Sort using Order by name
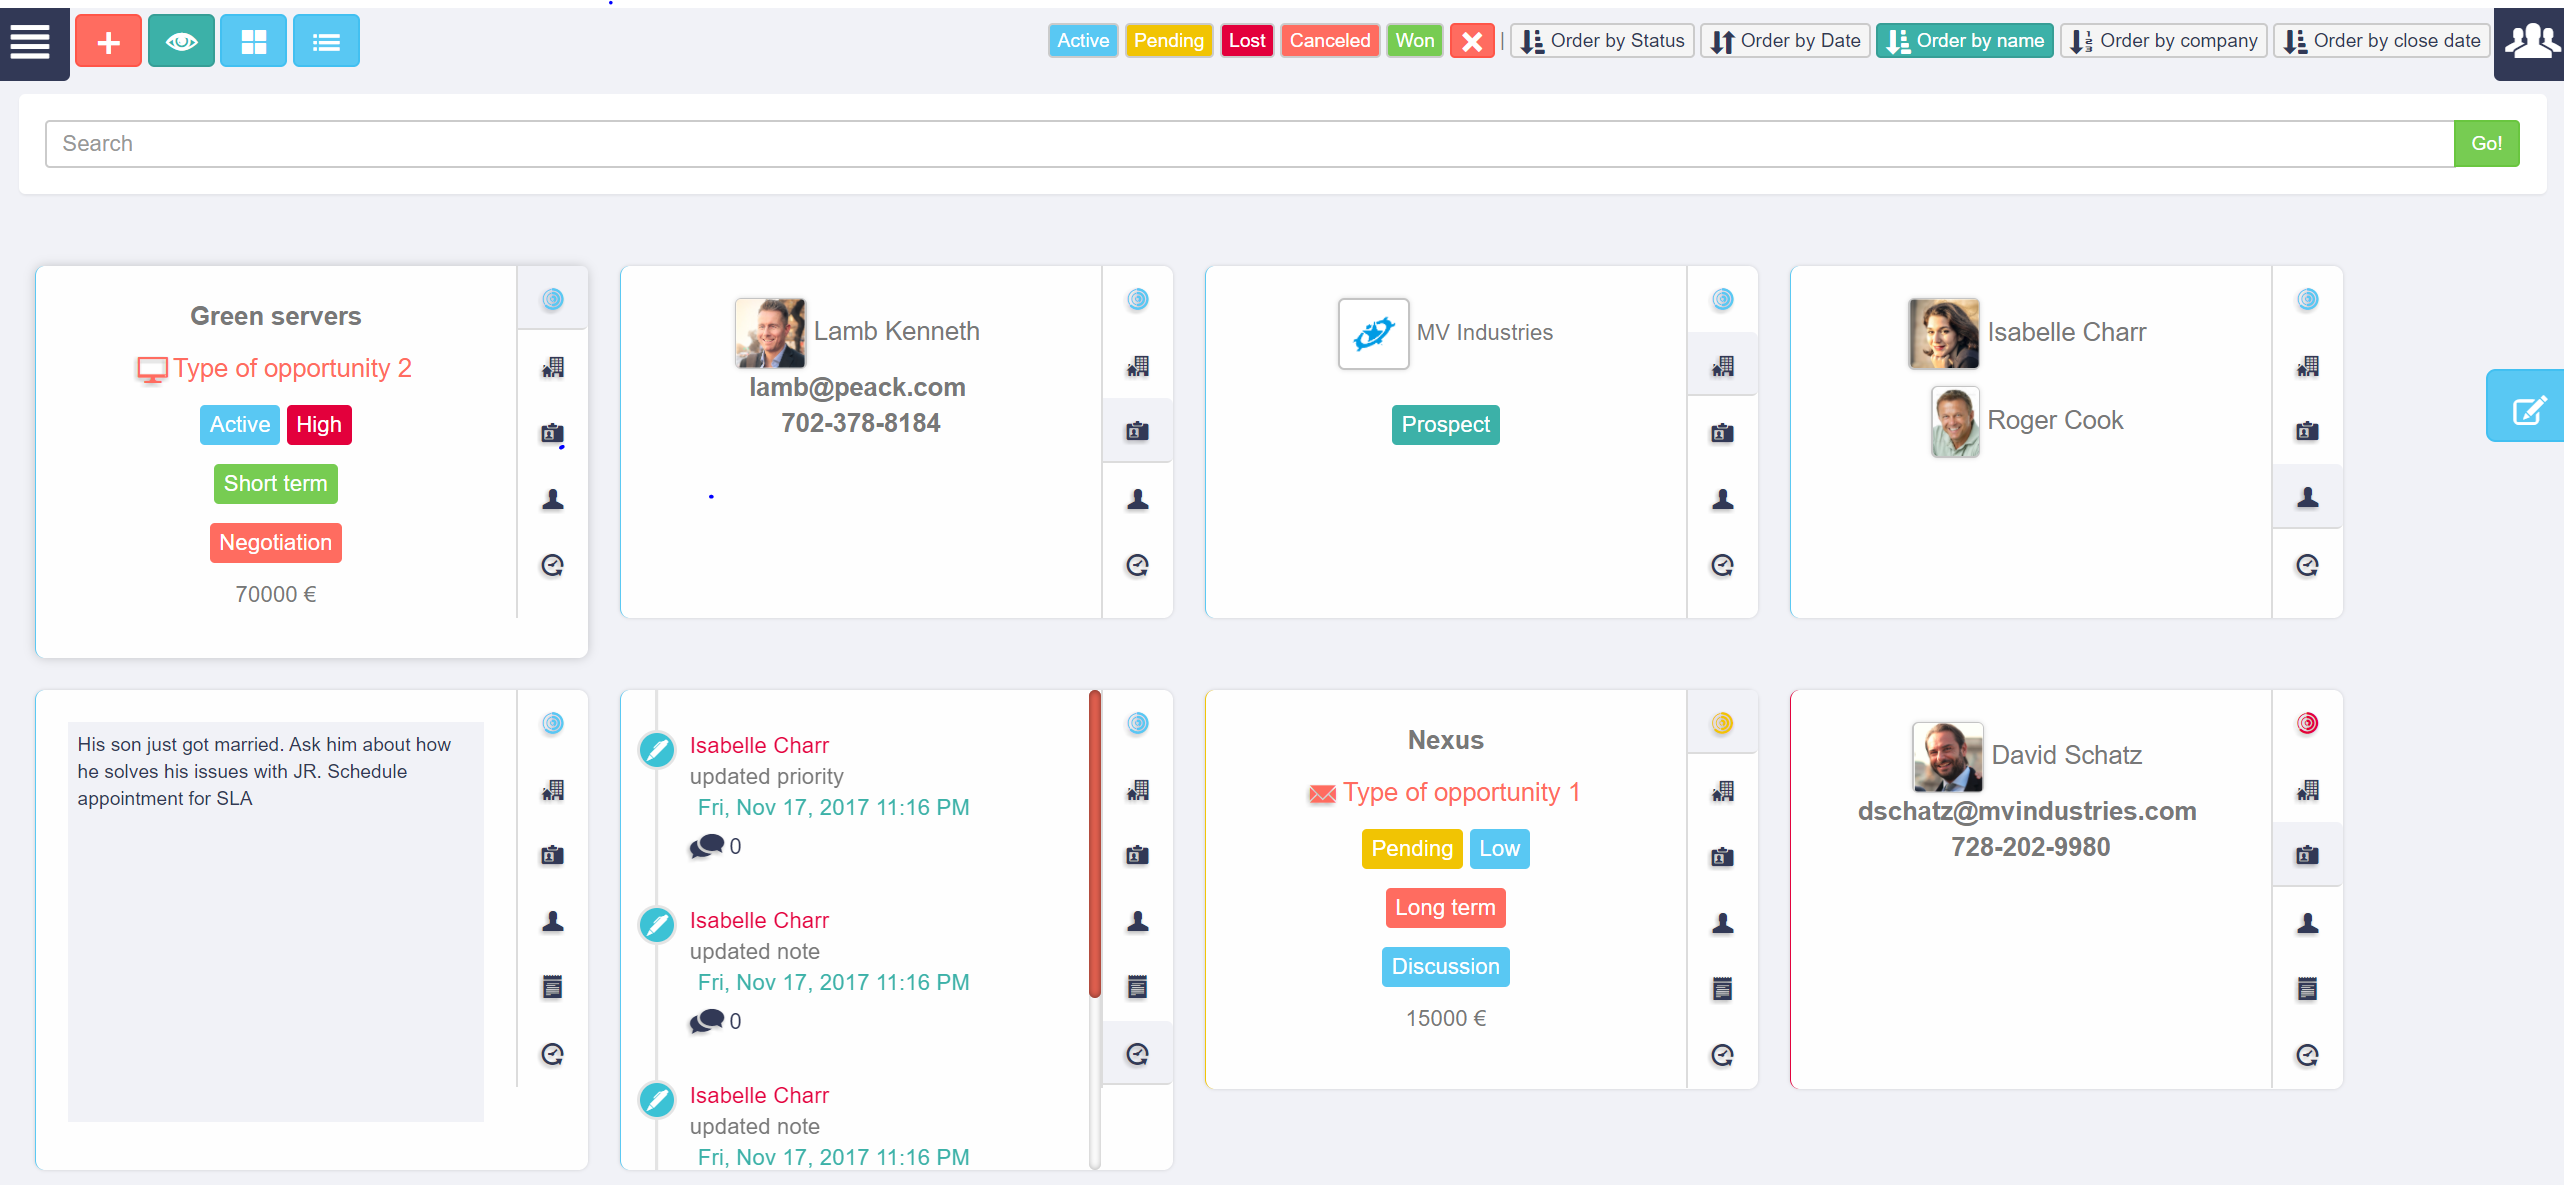This screenshot has height=1185, width=2564. 1965,41
